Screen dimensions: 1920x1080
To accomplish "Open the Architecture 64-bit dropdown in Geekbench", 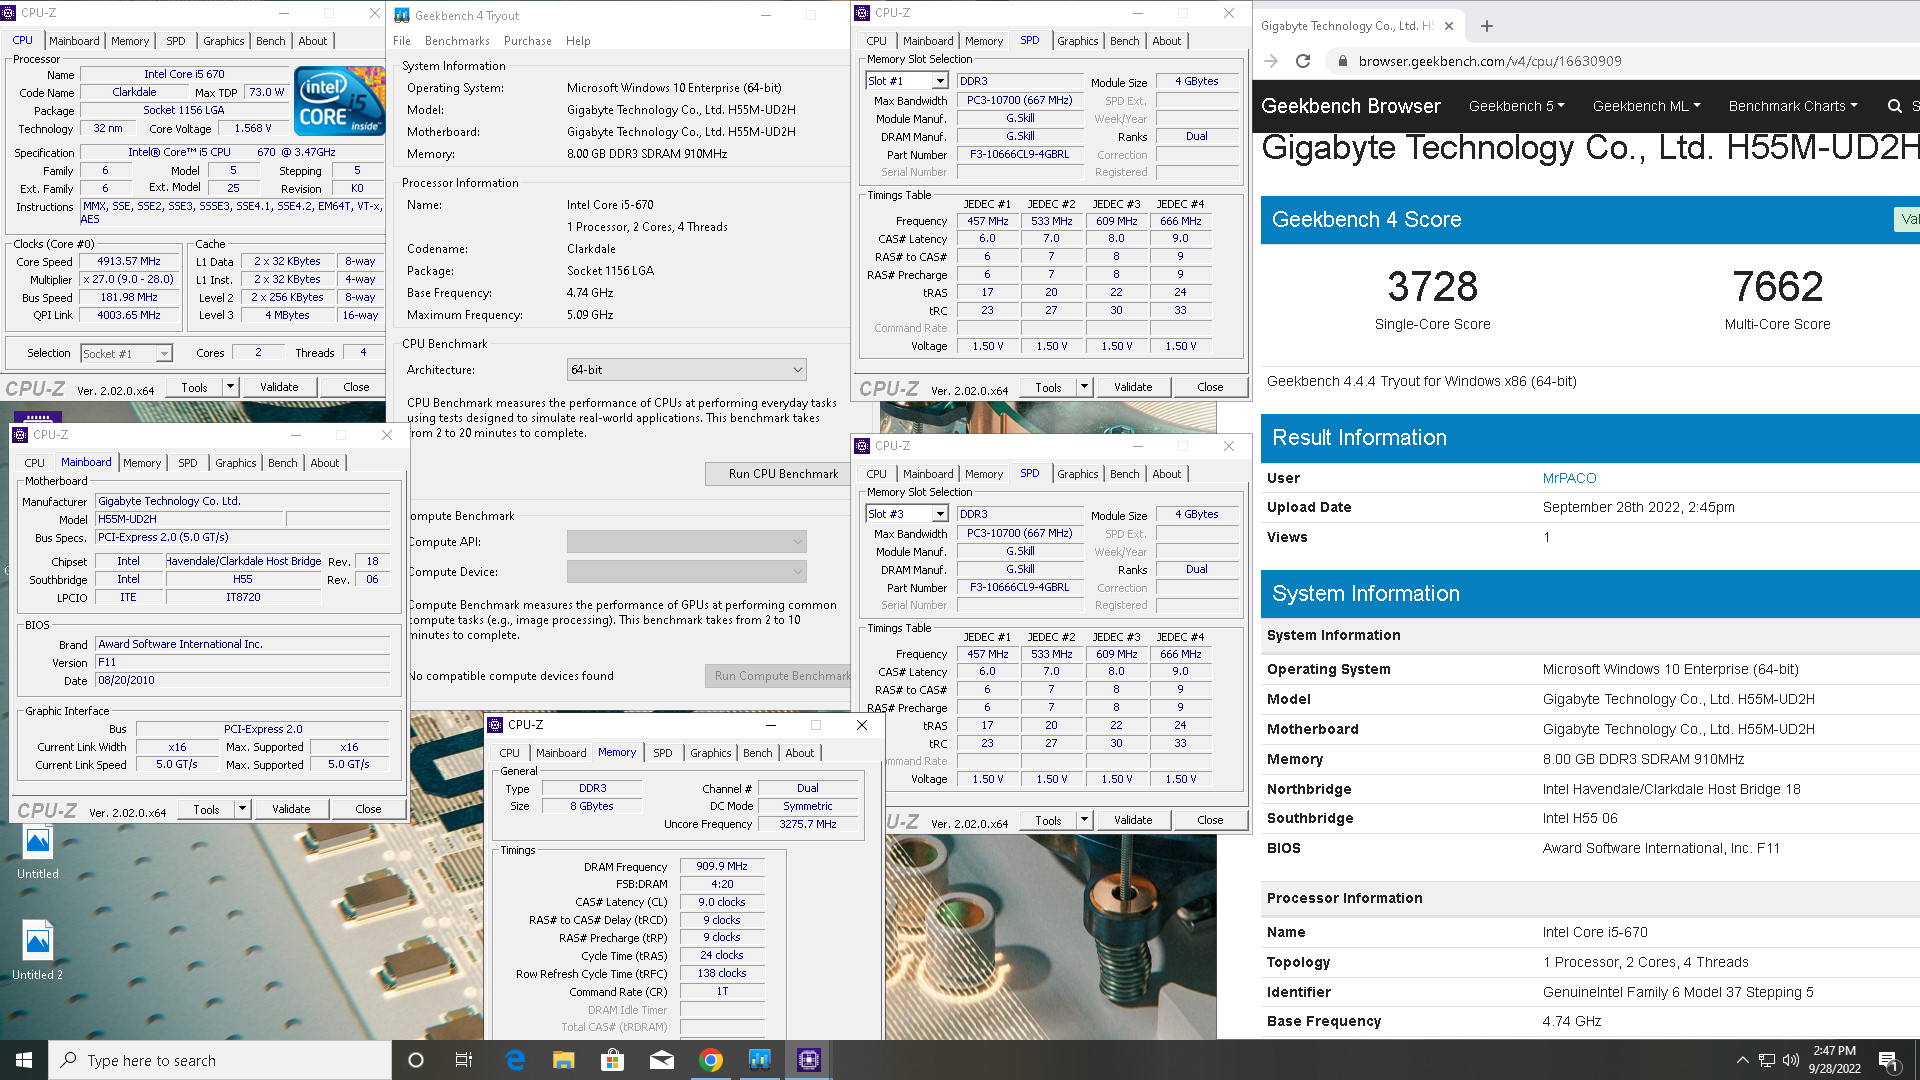I will pos(686,370).
